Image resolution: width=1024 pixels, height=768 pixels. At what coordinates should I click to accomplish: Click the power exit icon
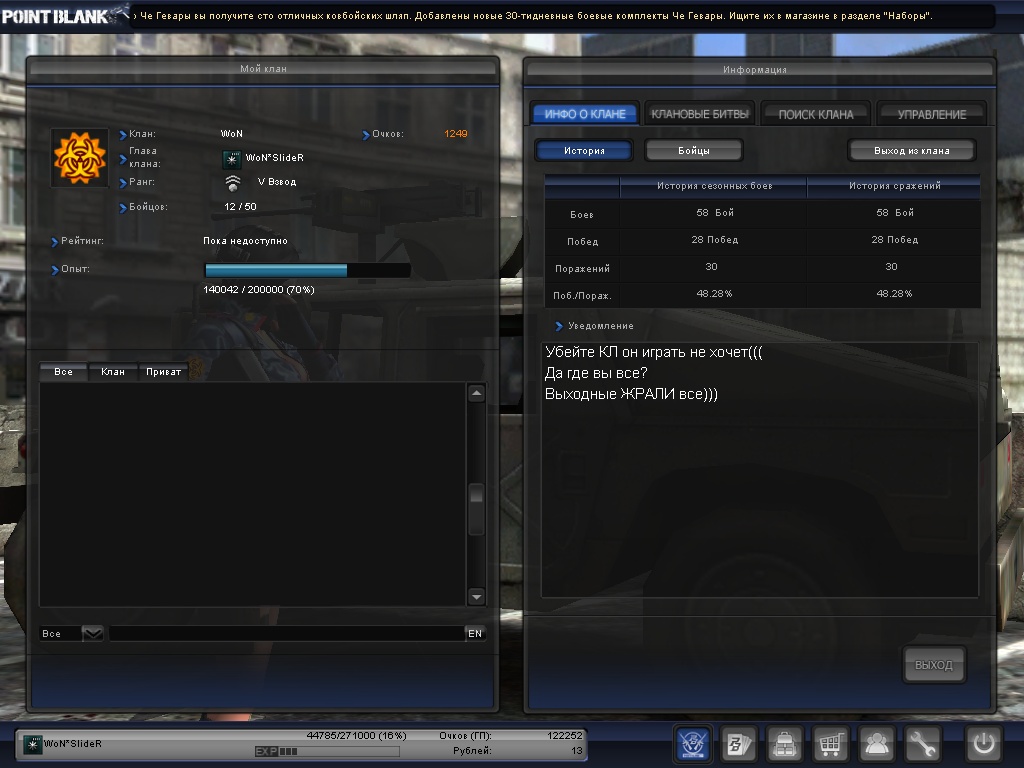point(983,743)
